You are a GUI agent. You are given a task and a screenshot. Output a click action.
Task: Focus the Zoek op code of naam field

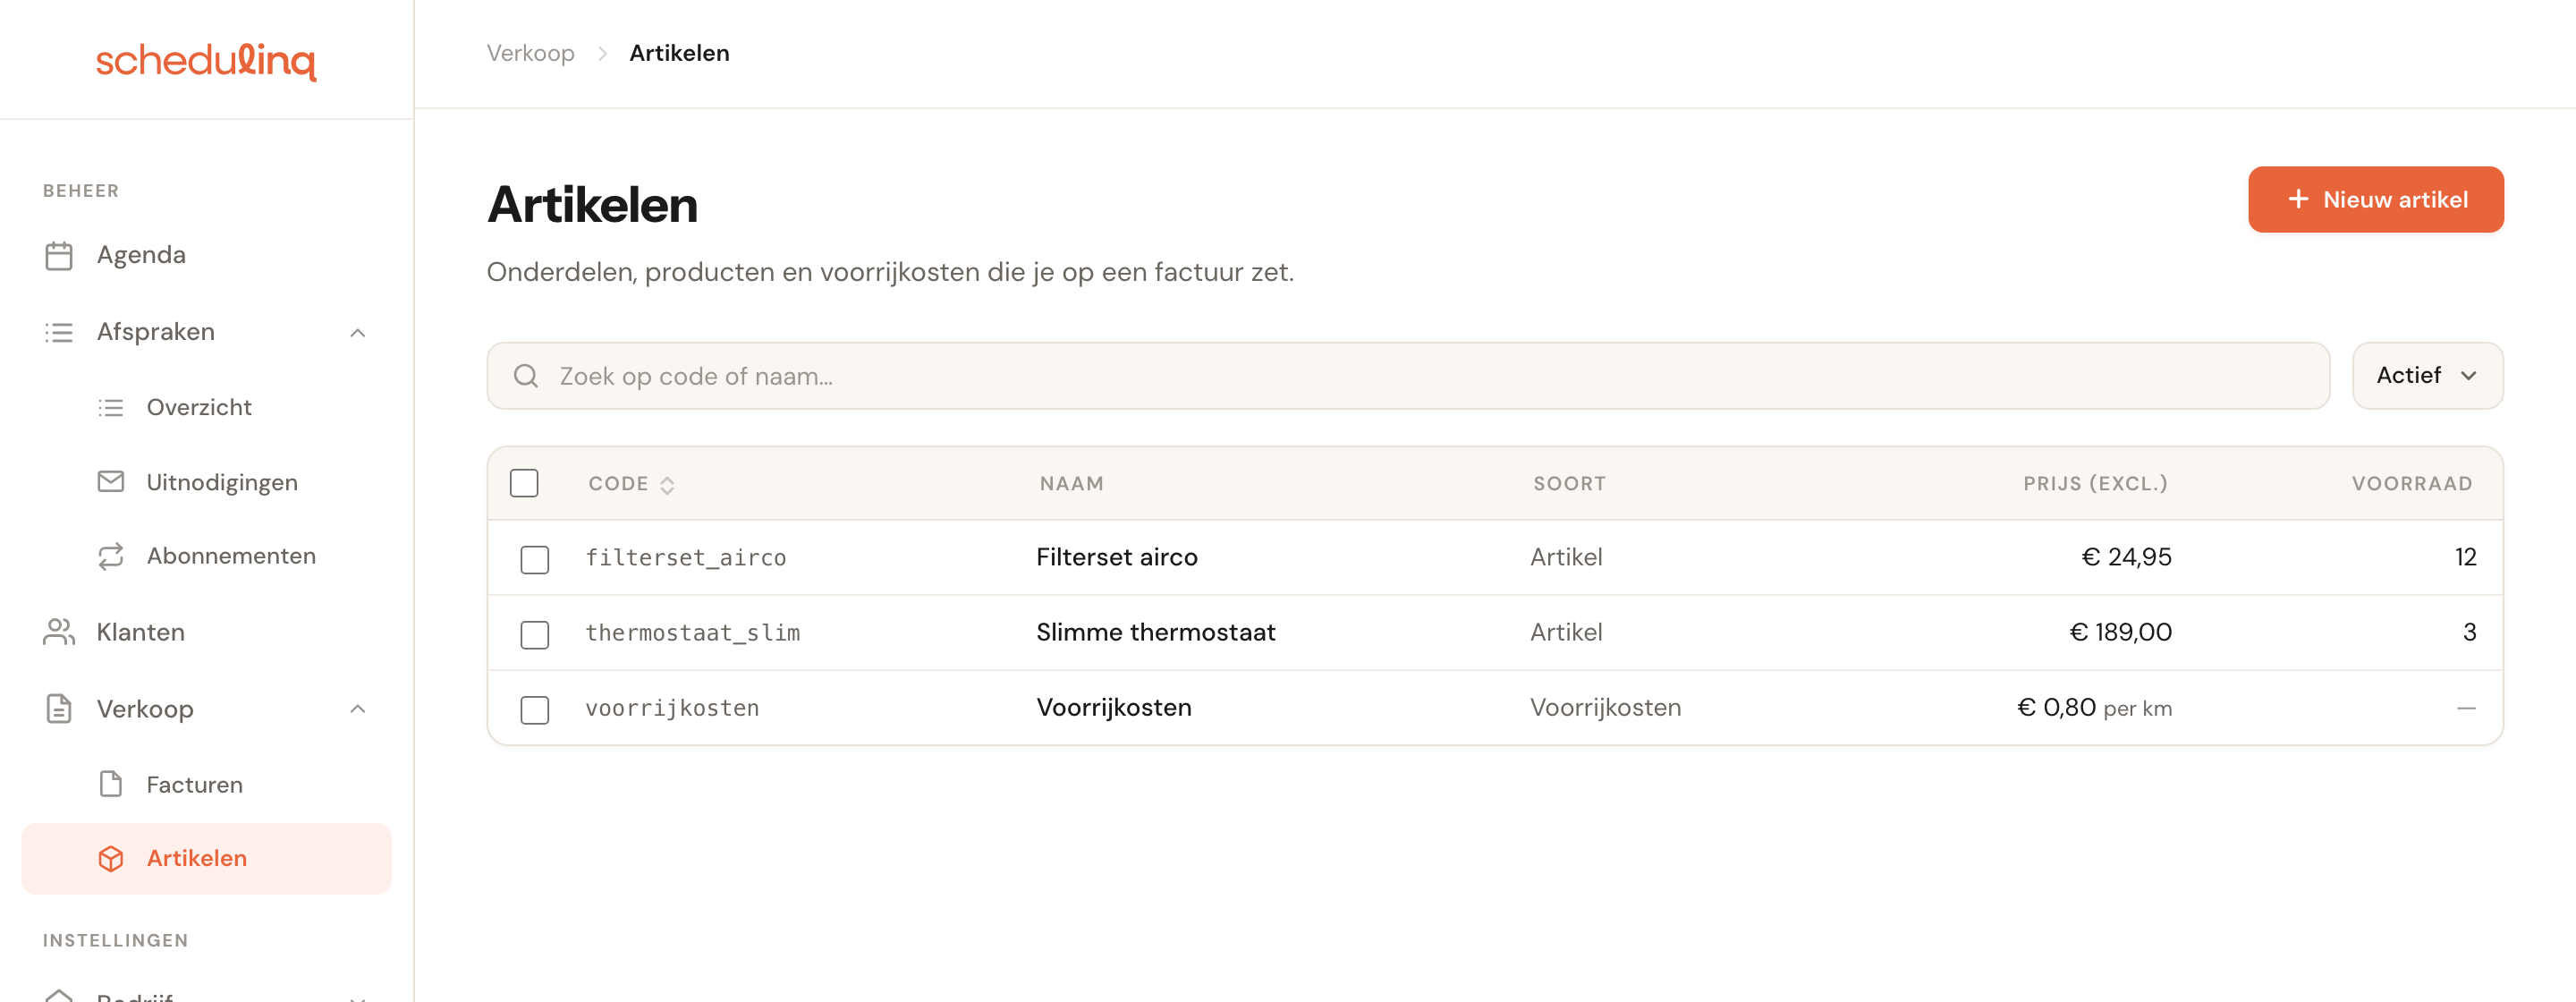click(x=1408, y=376)
